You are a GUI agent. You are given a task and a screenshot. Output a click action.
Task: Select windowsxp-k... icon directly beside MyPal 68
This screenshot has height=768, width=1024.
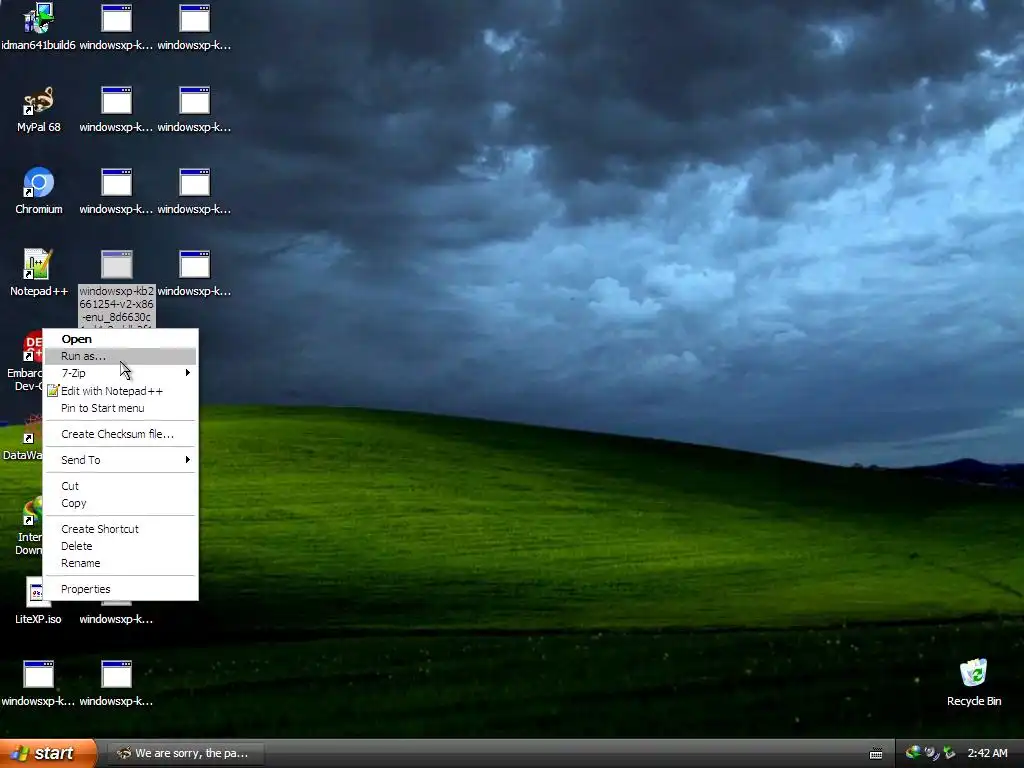pos(116,101)
